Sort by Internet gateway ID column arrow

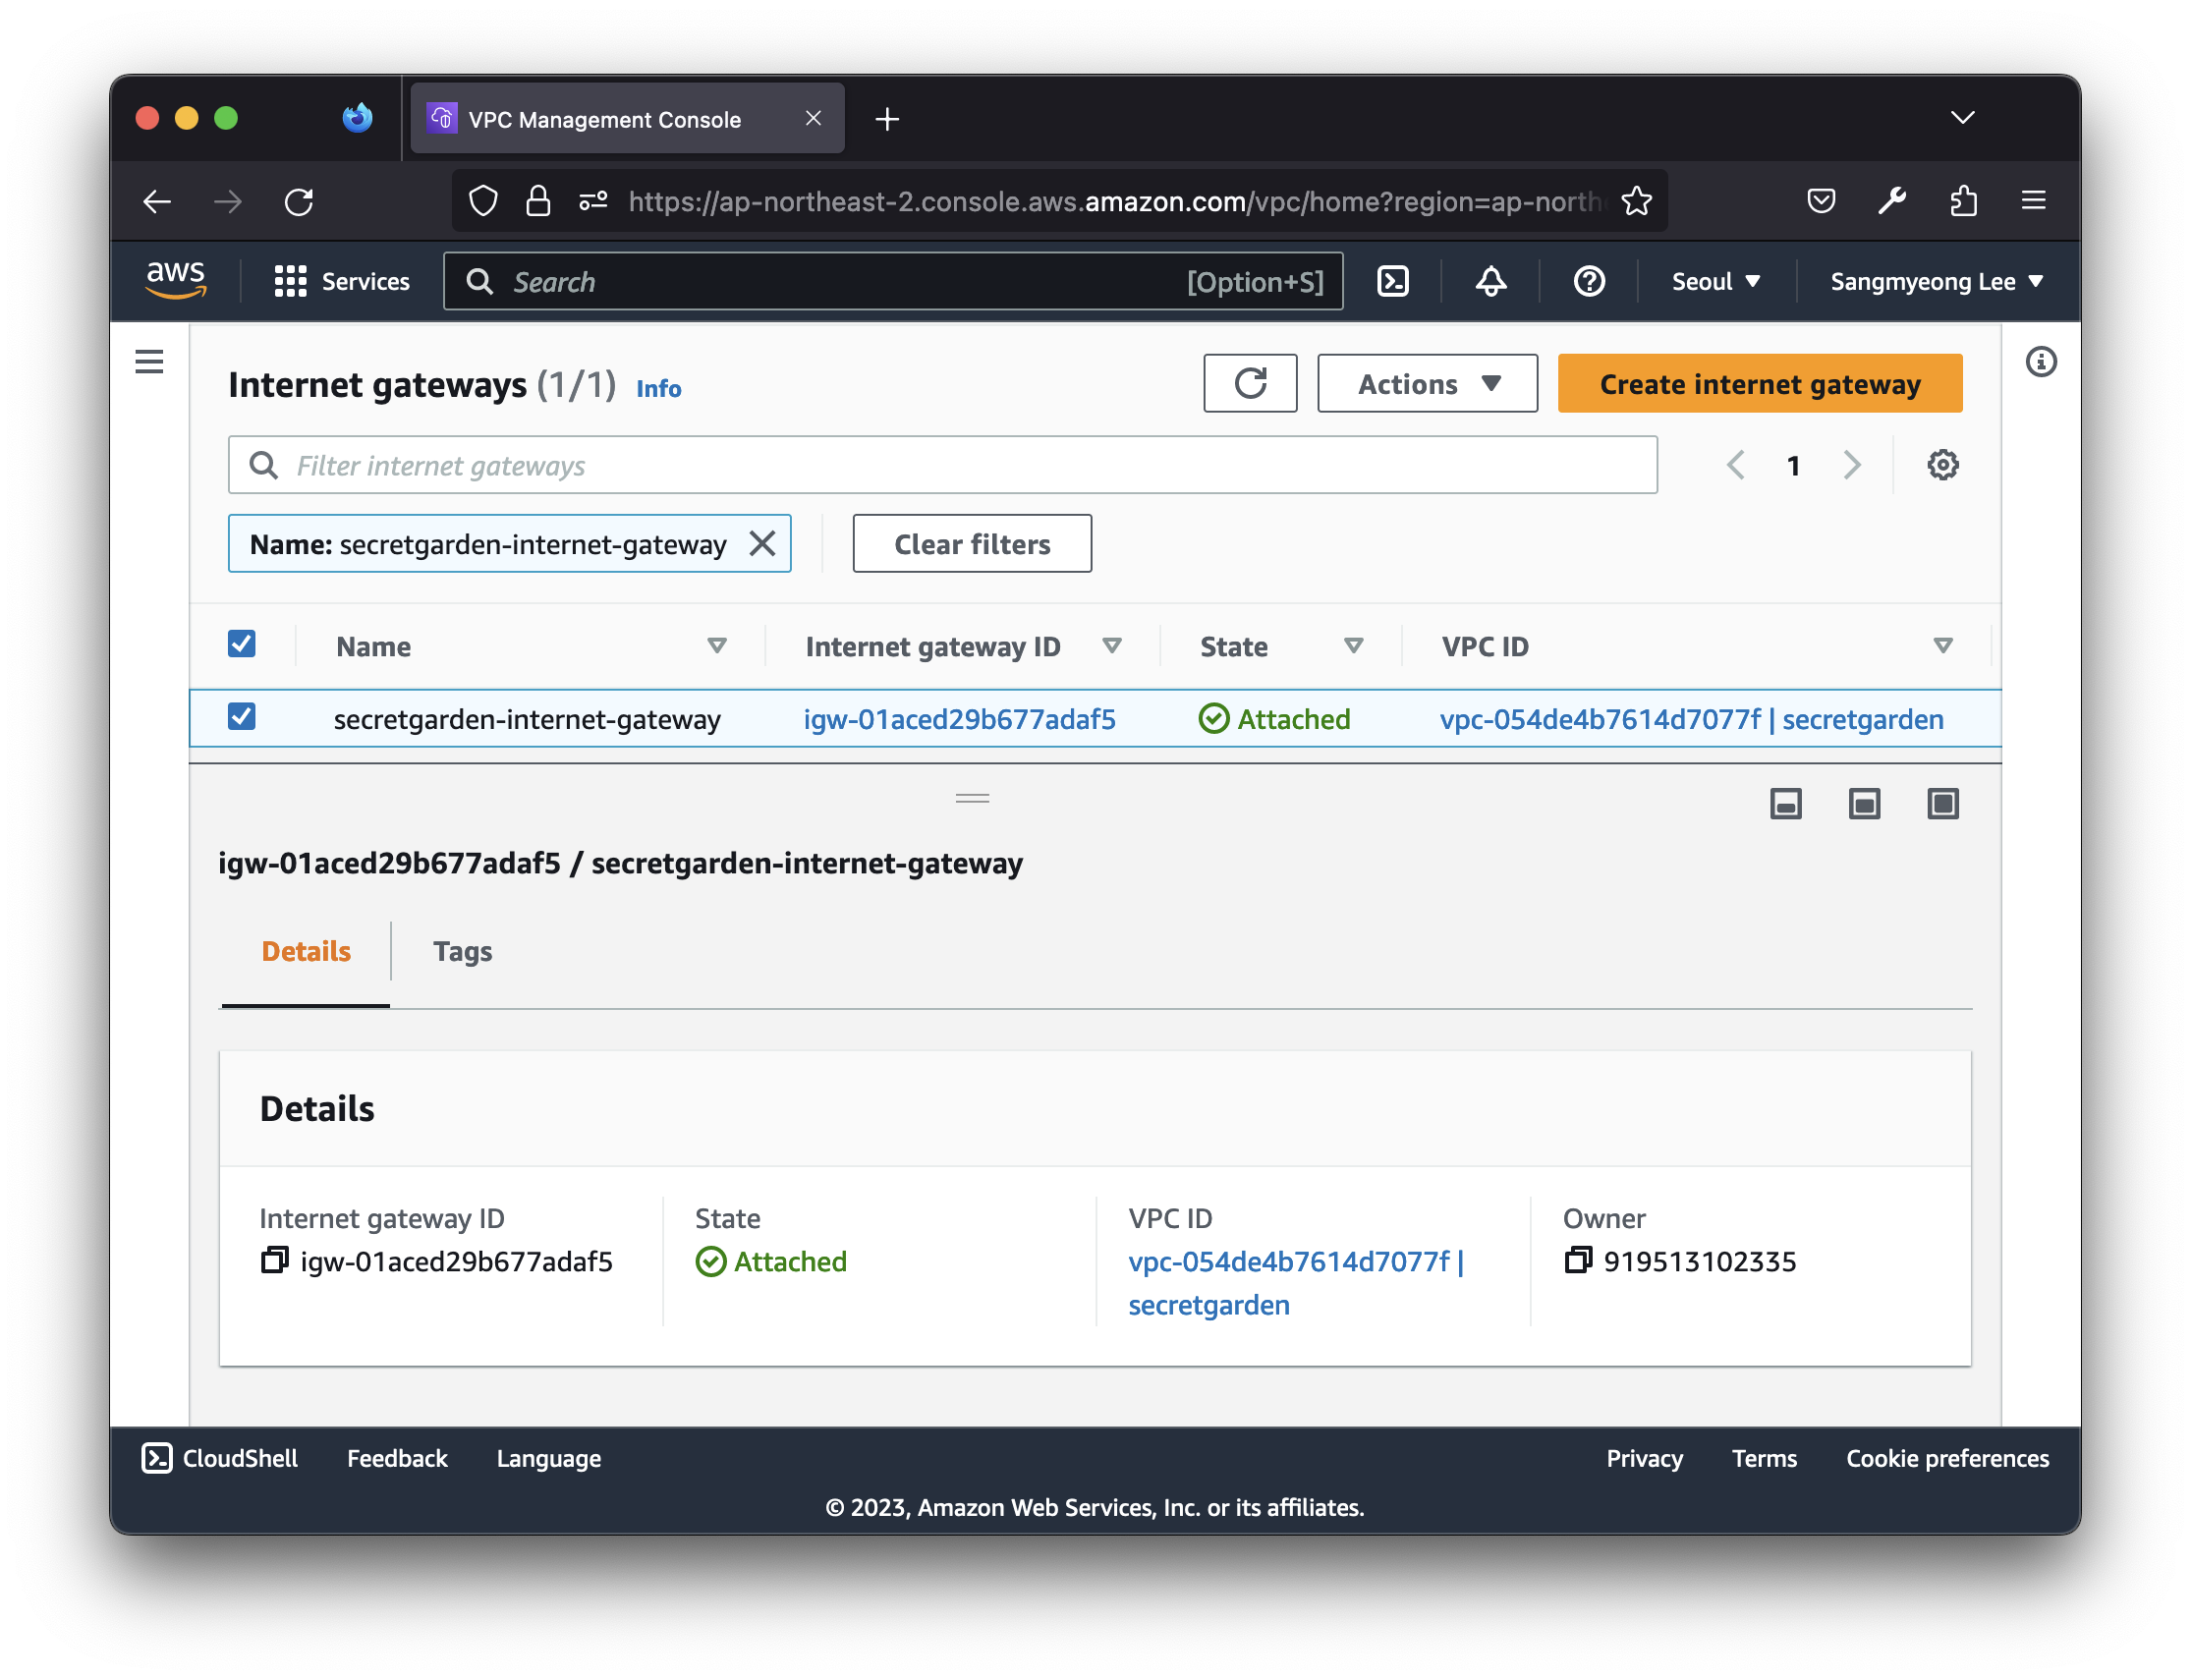1111,646
